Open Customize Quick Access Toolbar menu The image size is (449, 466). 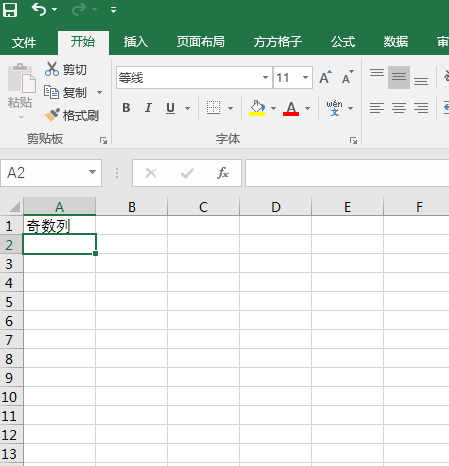point(113,10)
